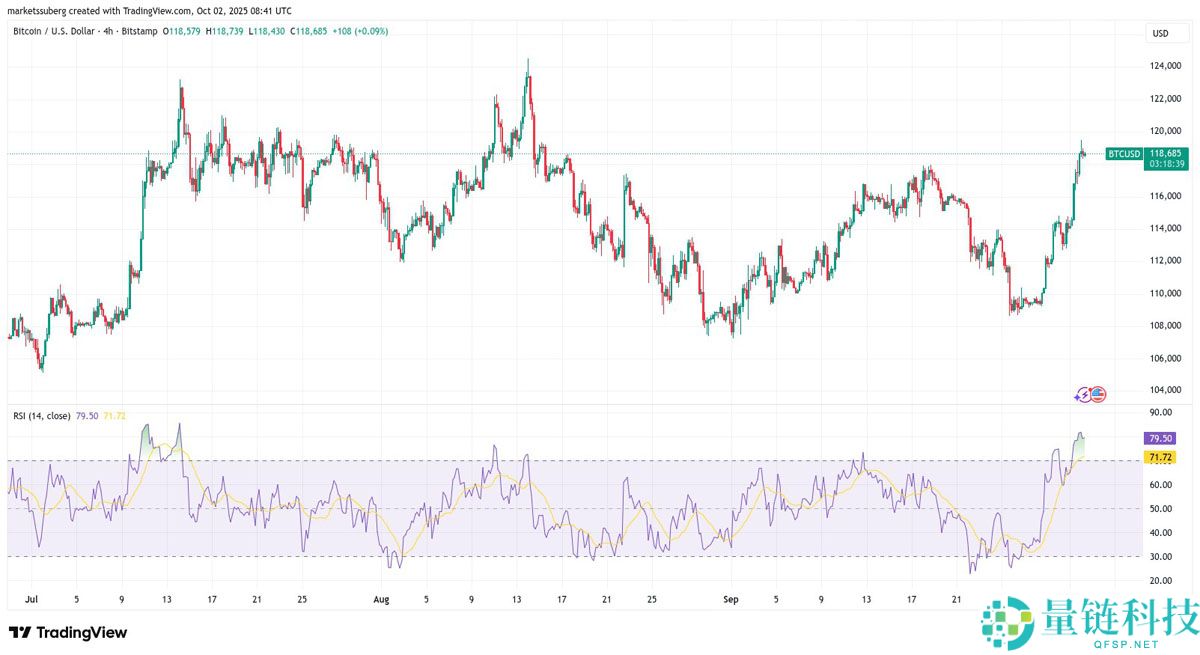Click the +108 (+0.09%) change value

tap(364, 31)
